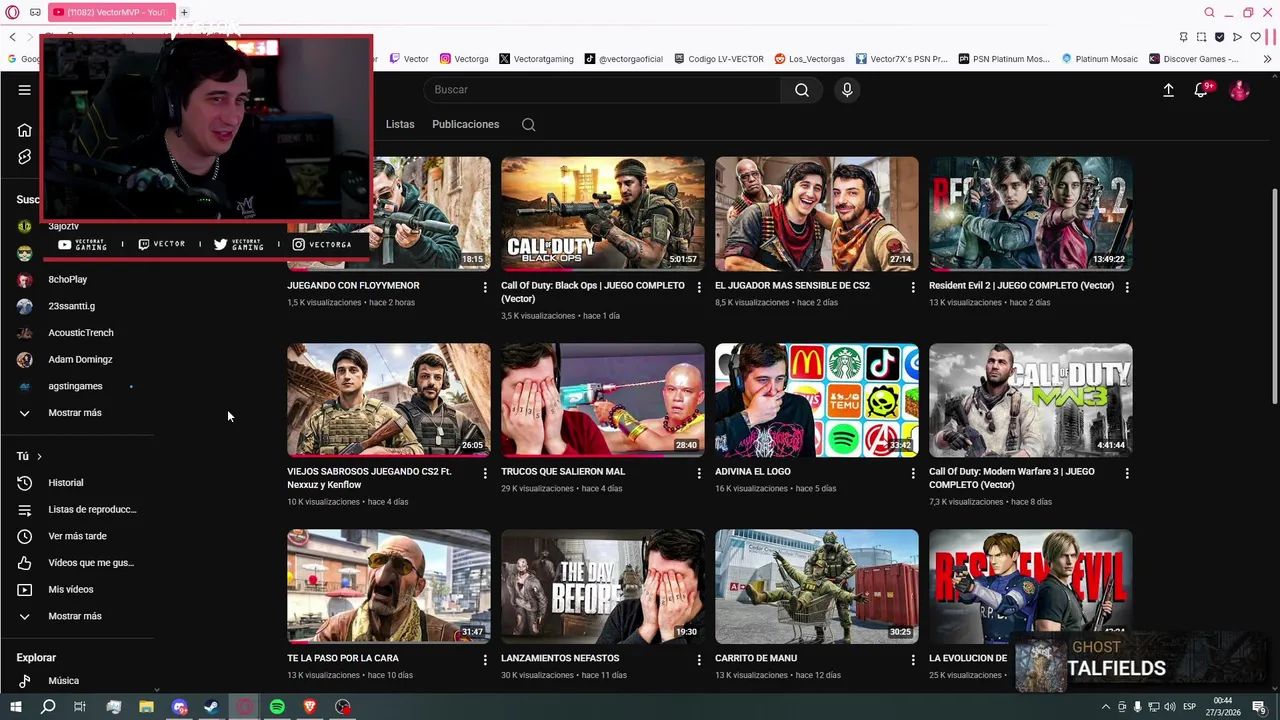Open options for Resident Evil 2 video
The image size is (1280, 720).
tap(1127, 287)
